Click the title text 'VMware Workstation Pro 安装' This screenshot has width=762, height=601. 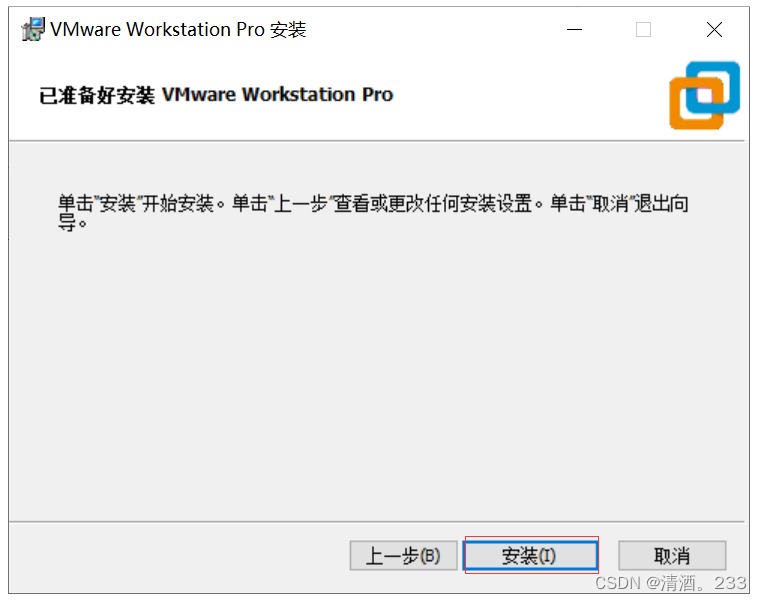[x=178, y=30]
